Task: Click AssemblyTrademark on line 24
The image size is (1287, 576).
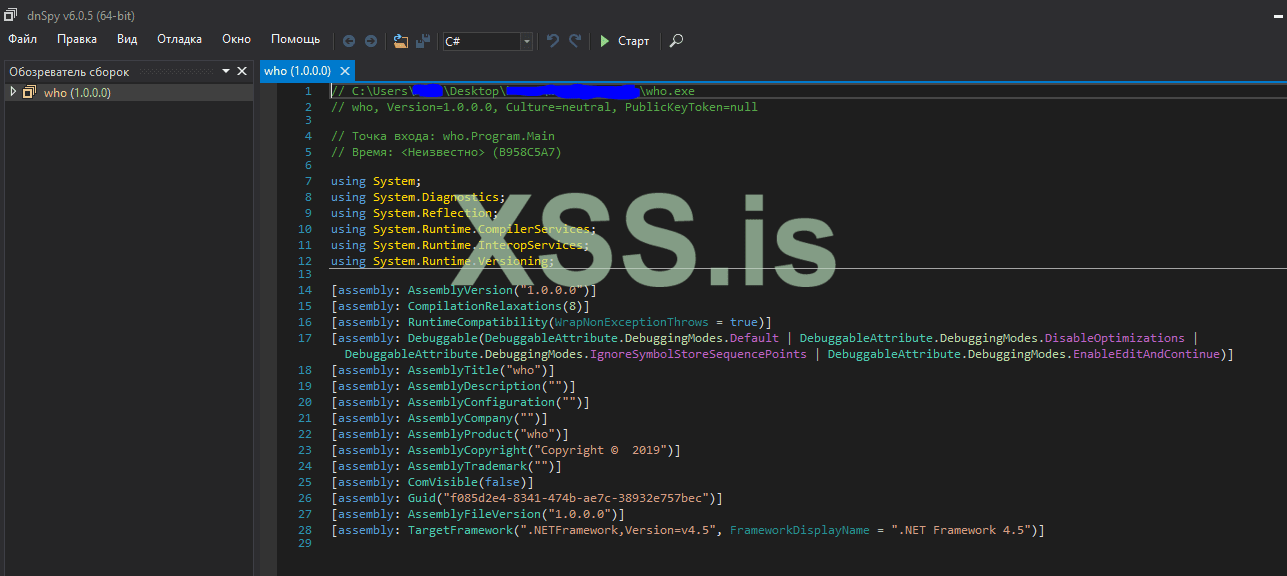Action: [x=467, y=466]
